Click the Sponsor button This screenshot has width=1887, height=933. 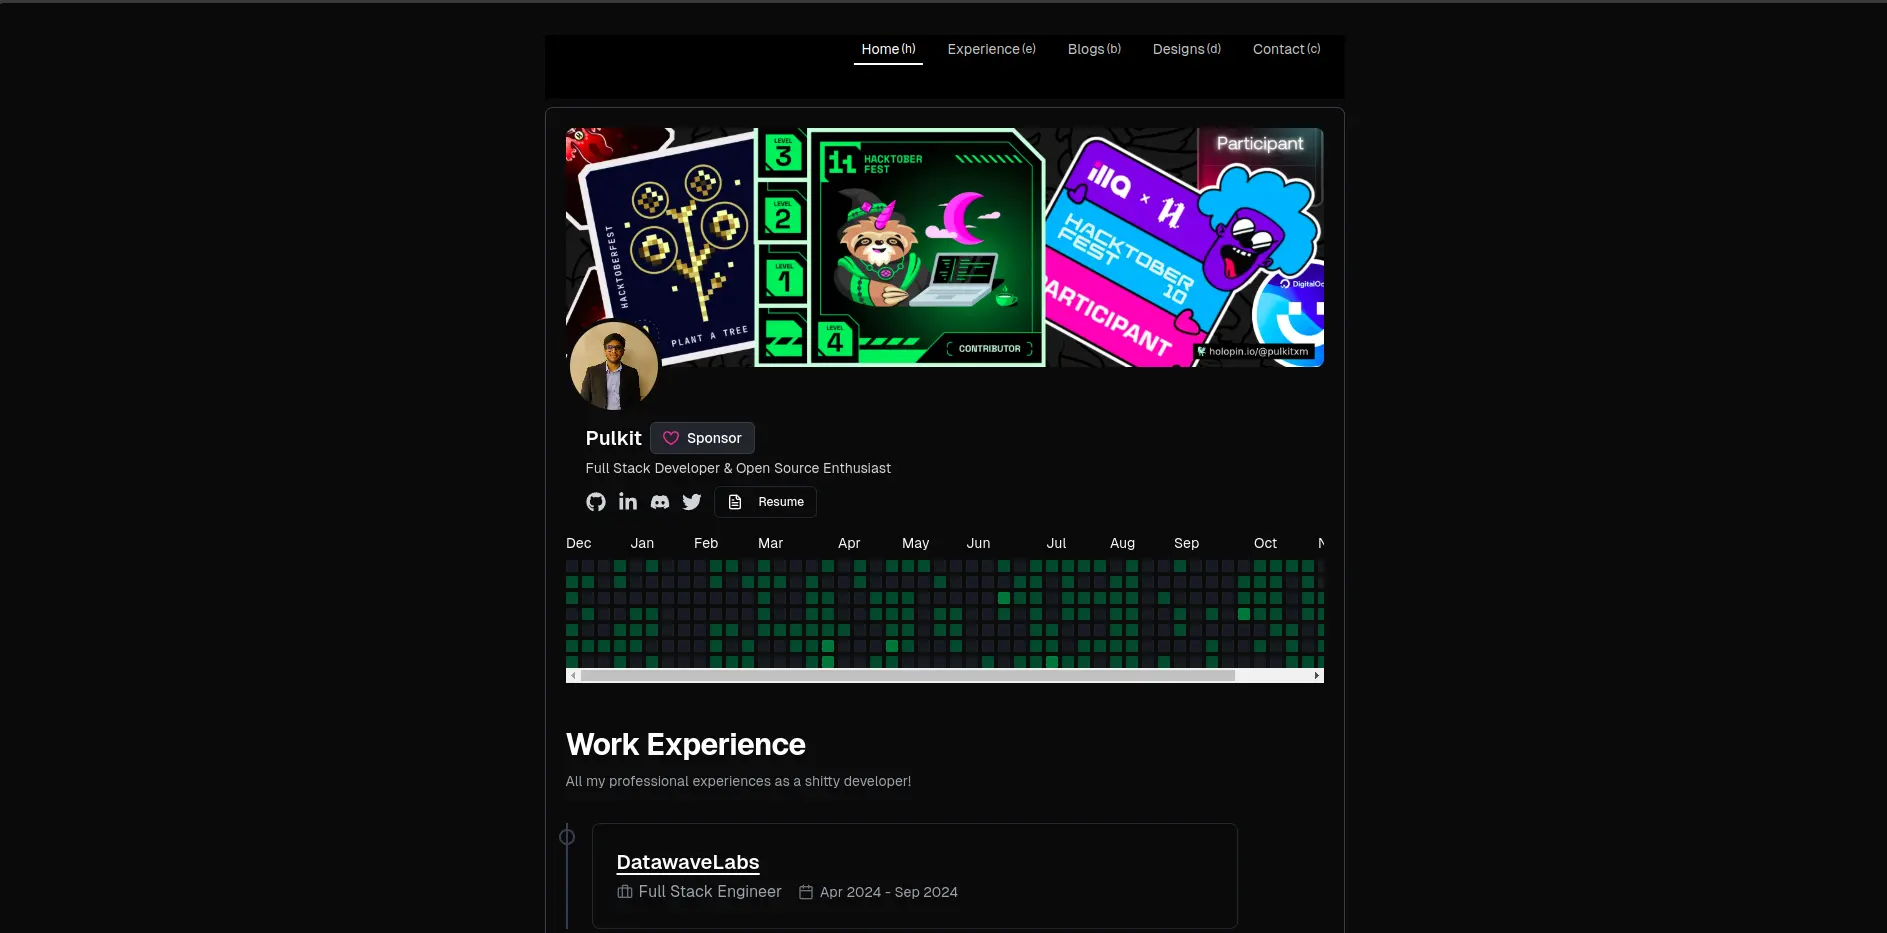pos(703,438)
